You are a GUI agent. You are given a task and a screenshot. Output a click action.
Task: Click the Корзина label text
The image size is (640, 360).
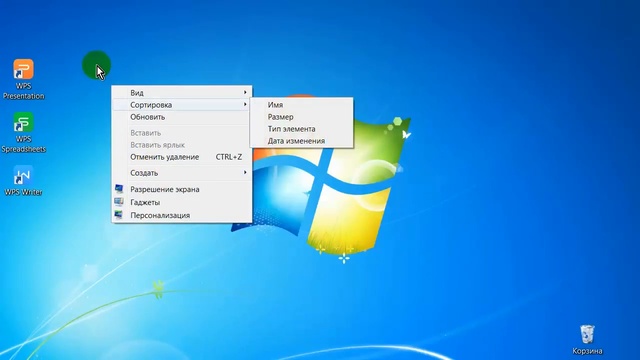(587, 351)
